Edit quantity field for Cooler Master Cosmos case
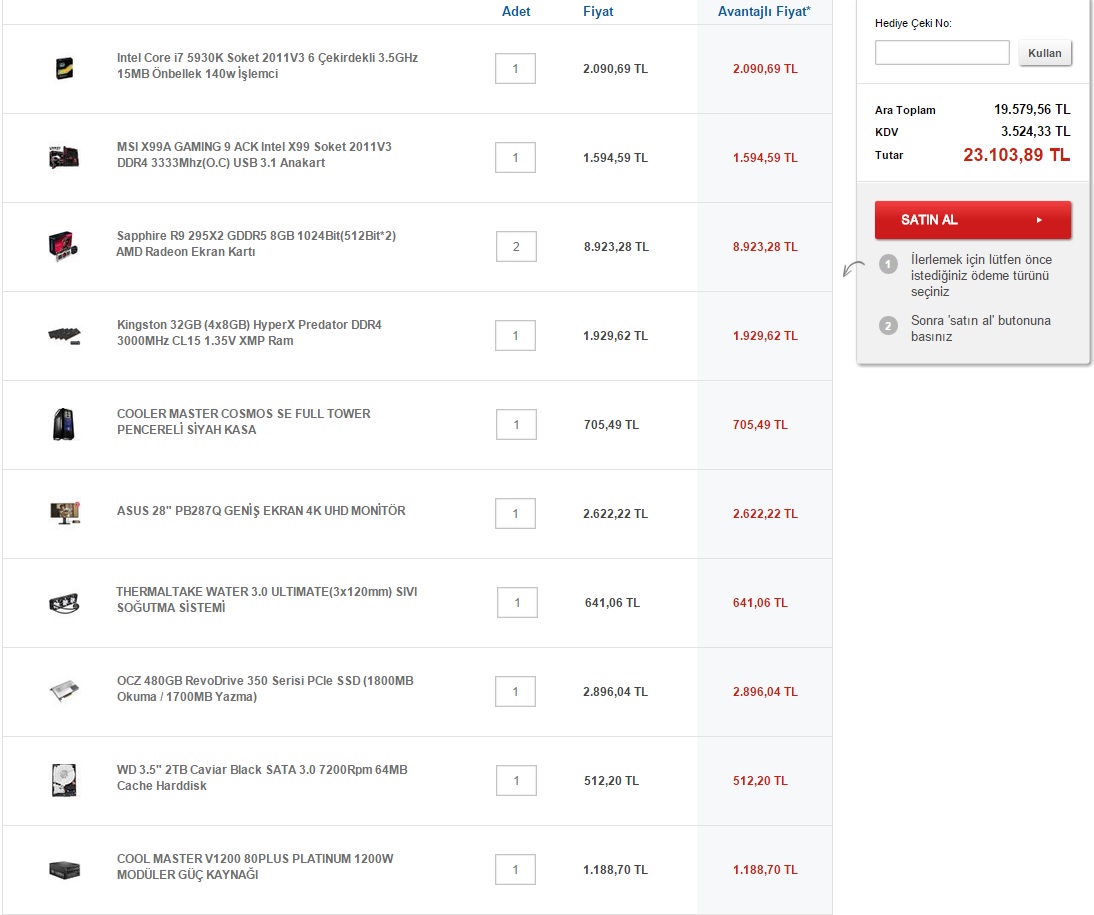This screenshot has height=915, width=1094. click(x=516, y=424)
